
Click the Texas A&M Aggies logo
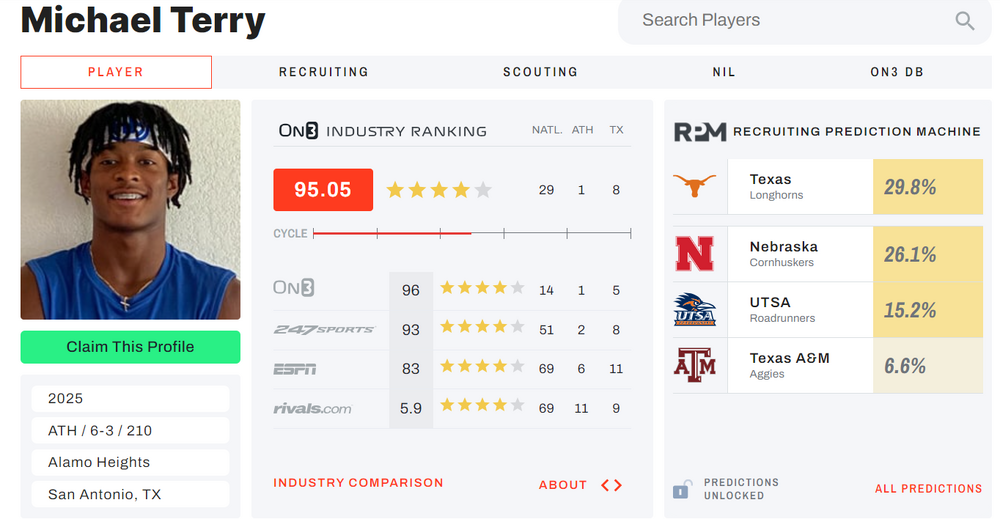pyautogui.click(x=695, y=365)
